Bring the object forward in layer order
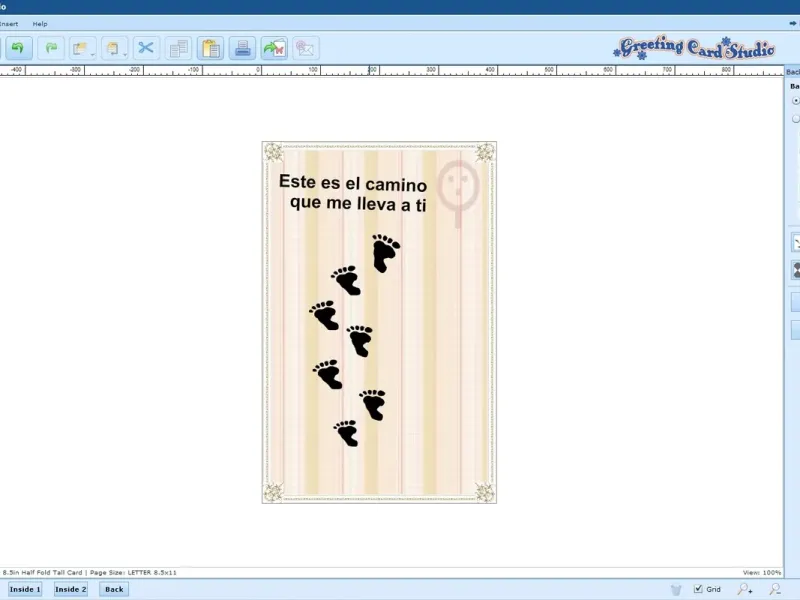 coord(80,48)
